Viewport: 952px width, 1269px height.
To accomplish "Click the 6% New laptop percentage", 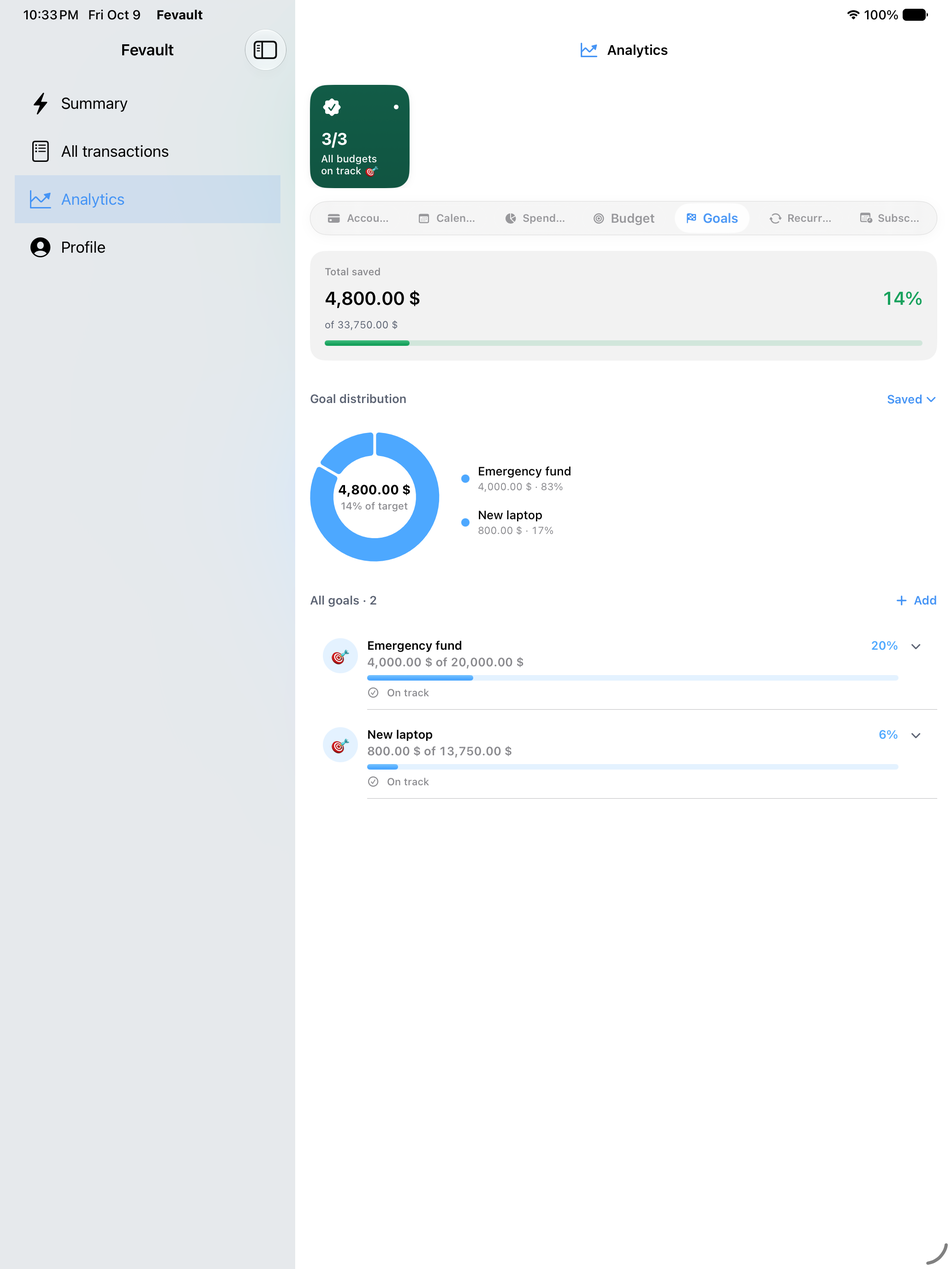I will pyautogui.click(x=888, y=735).
